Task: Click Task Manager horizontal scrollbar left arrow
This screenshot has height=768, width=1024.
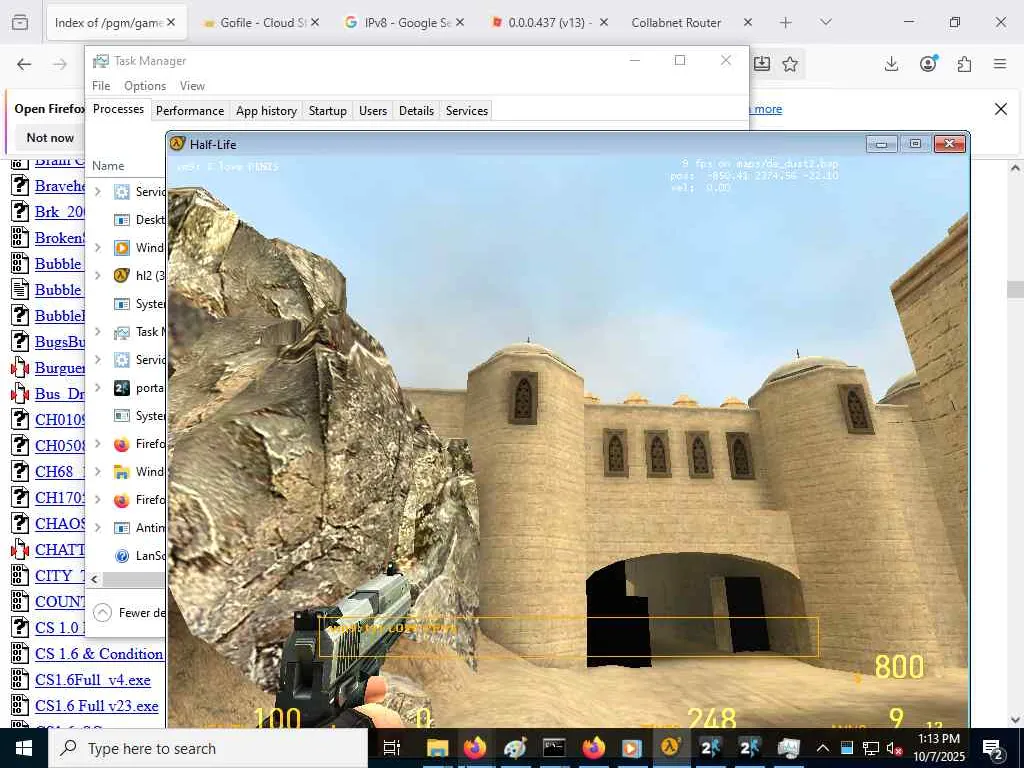Action: (x=94, y=579)
